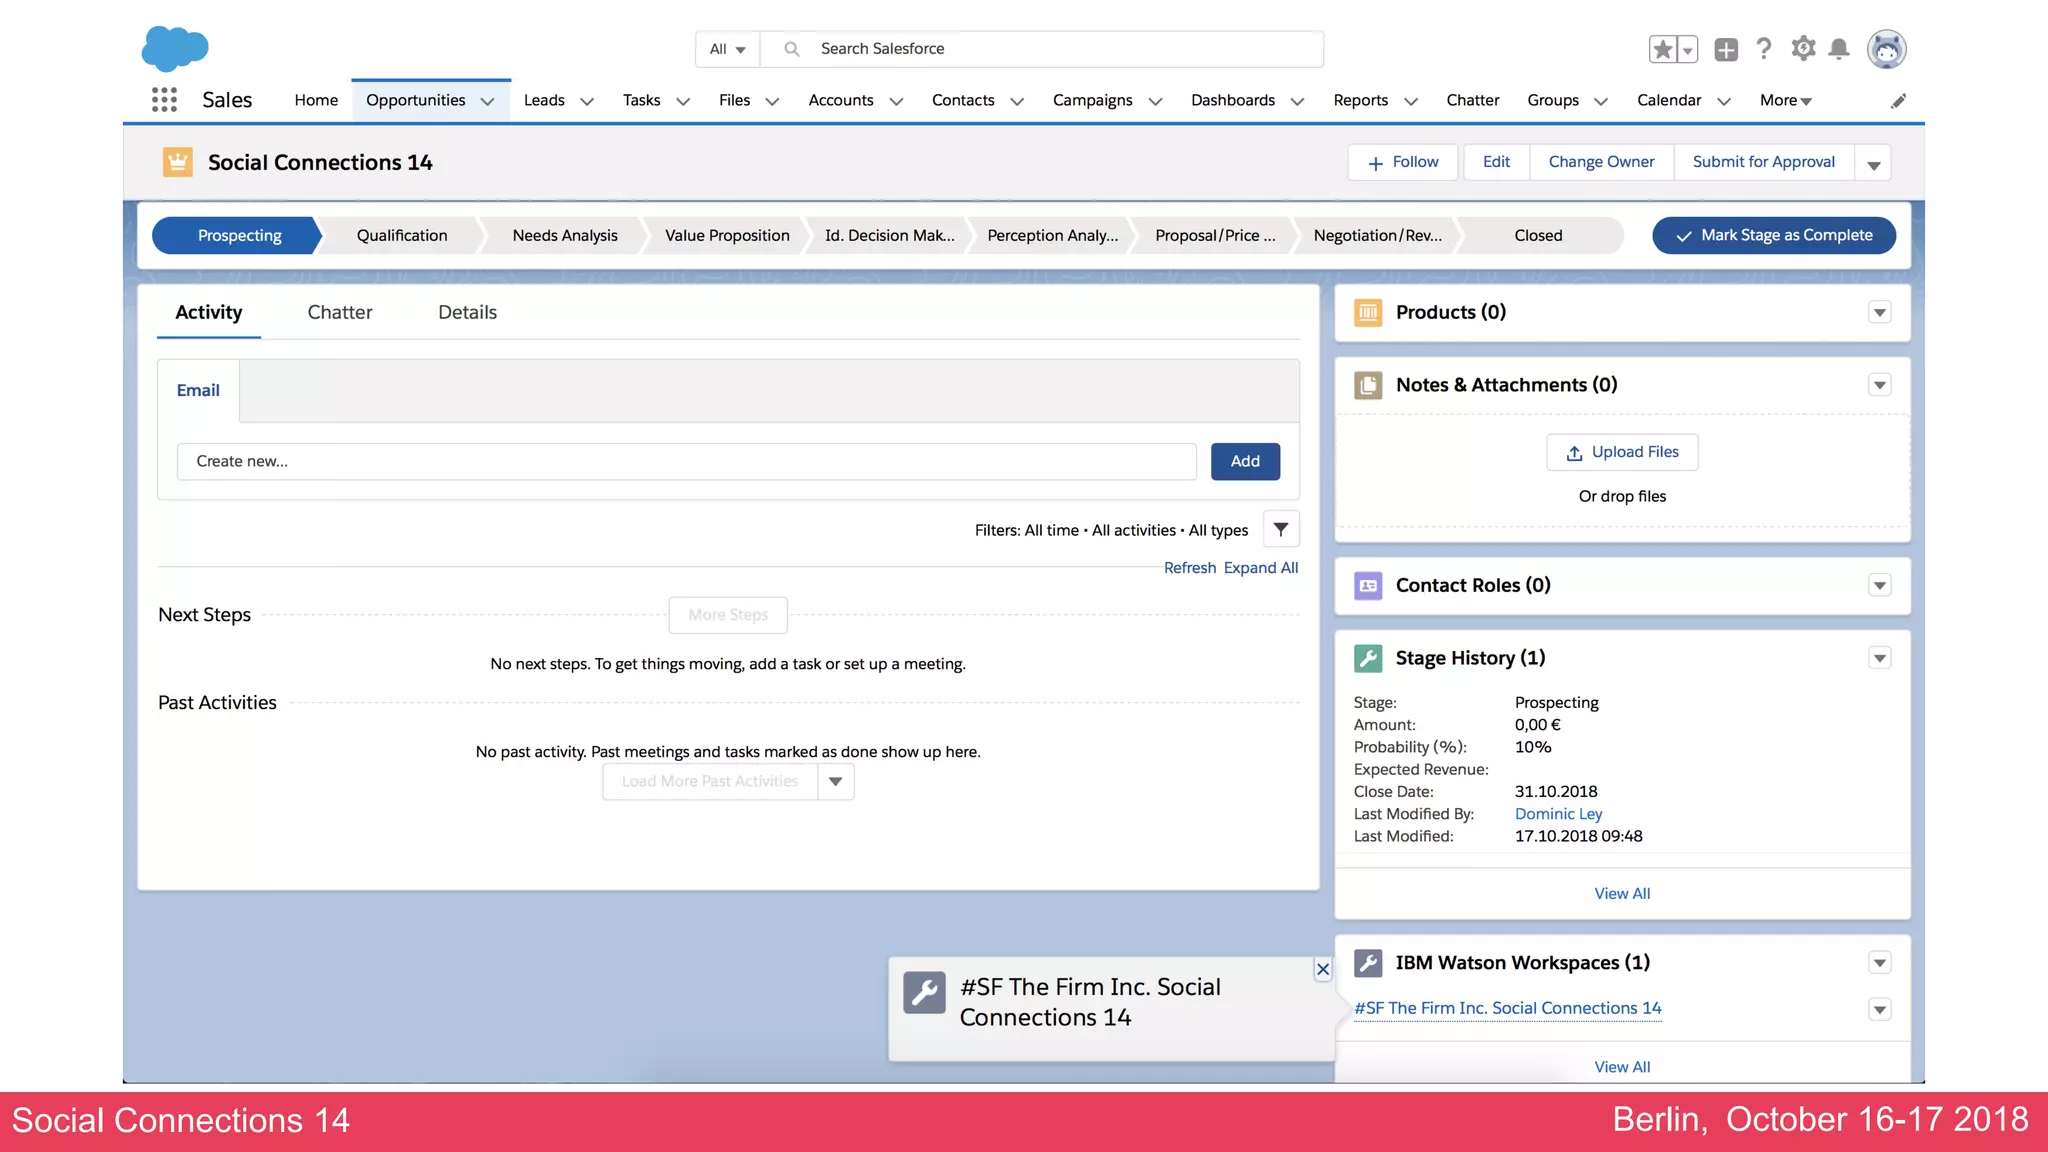Open the user profile avatar
The image size is (2048, 1152).
coord(1886,49)
